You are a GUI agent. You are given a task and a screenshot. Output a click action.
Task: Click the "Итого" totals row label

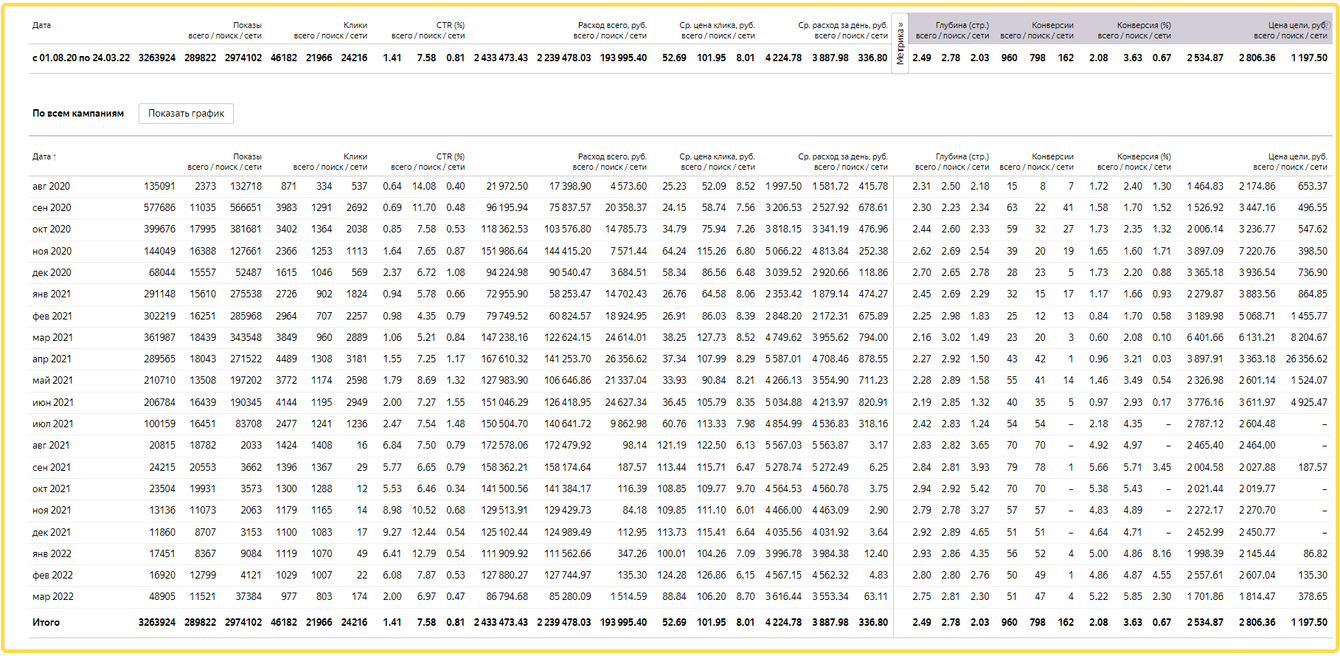point(46,623)
